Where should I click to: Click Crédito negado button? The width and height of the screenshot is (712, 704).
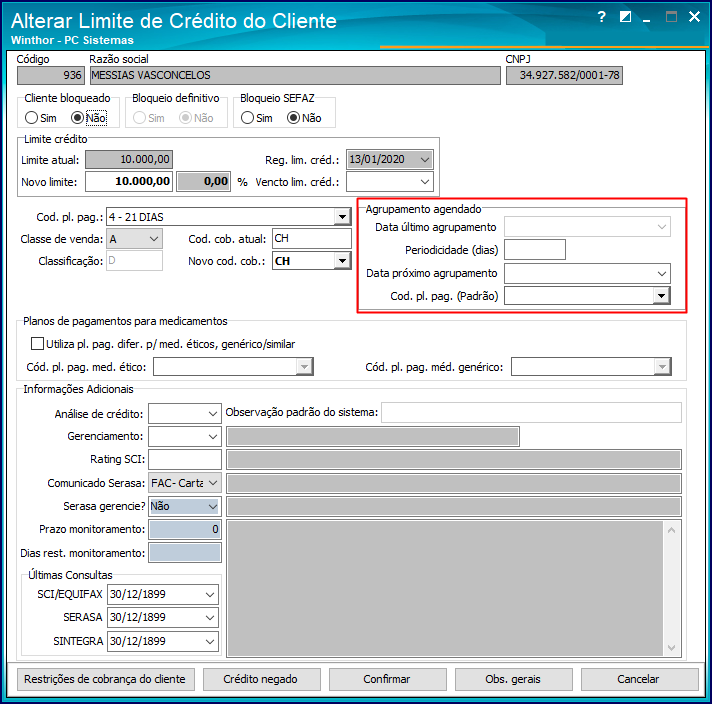261,679
